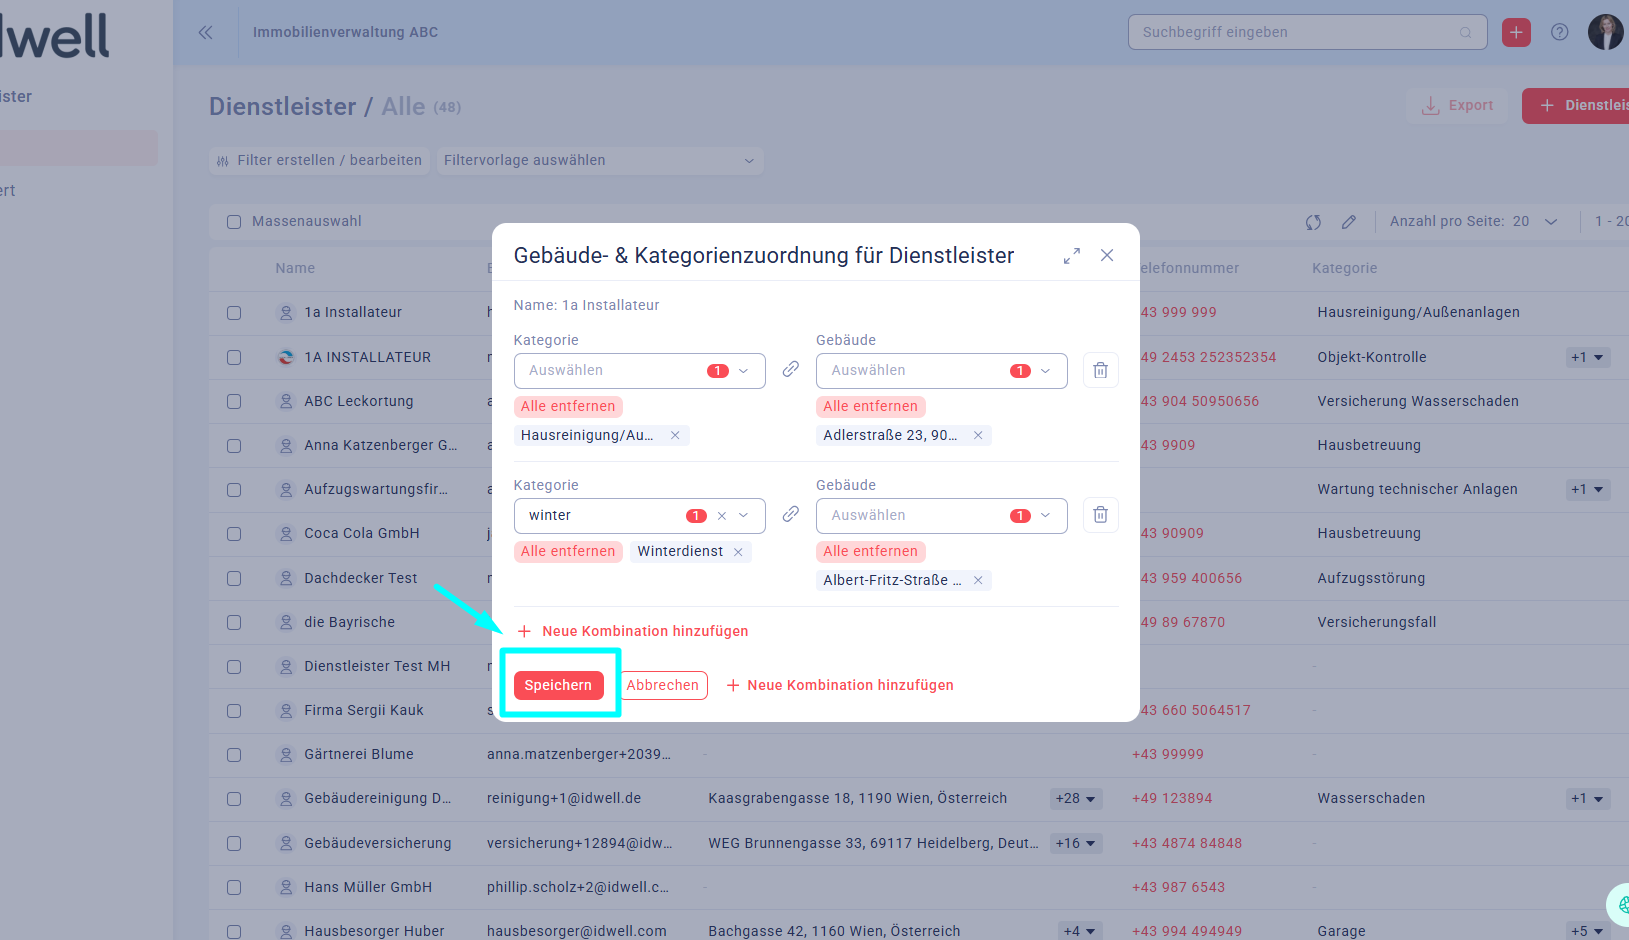
Task: Expand the +28 buildings list for Gebäudereinigung
Action: tap(1076, 799)
